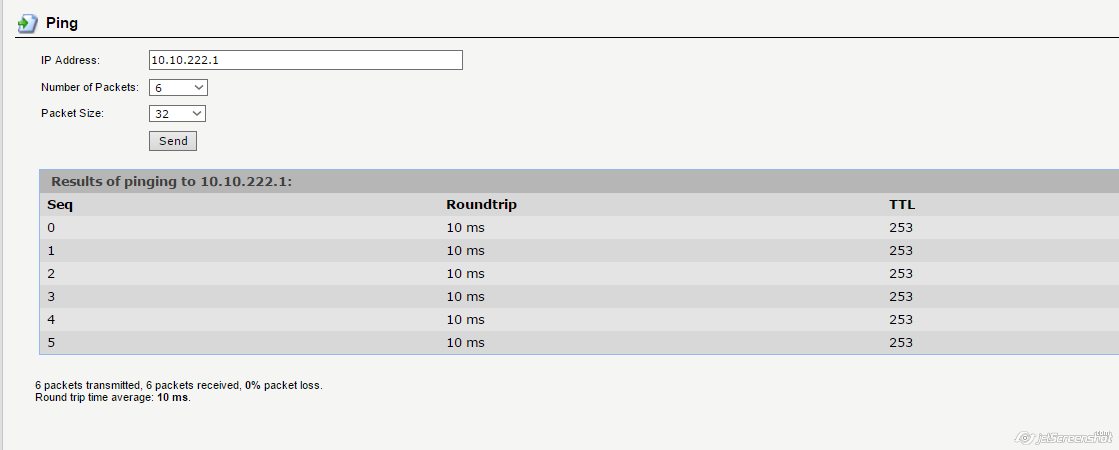Screen dimensions: 1119x450
Task: Select the Seq 0 cell in results
Action: point(52,228)
